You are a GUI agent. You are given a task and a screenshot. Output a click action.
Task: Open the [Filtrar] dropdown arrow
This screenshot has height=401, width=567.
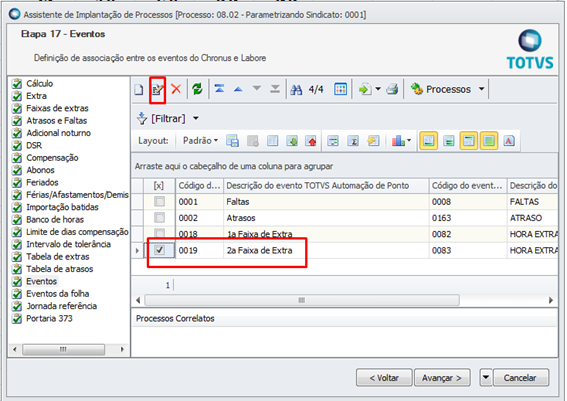(x=196, y=118)
